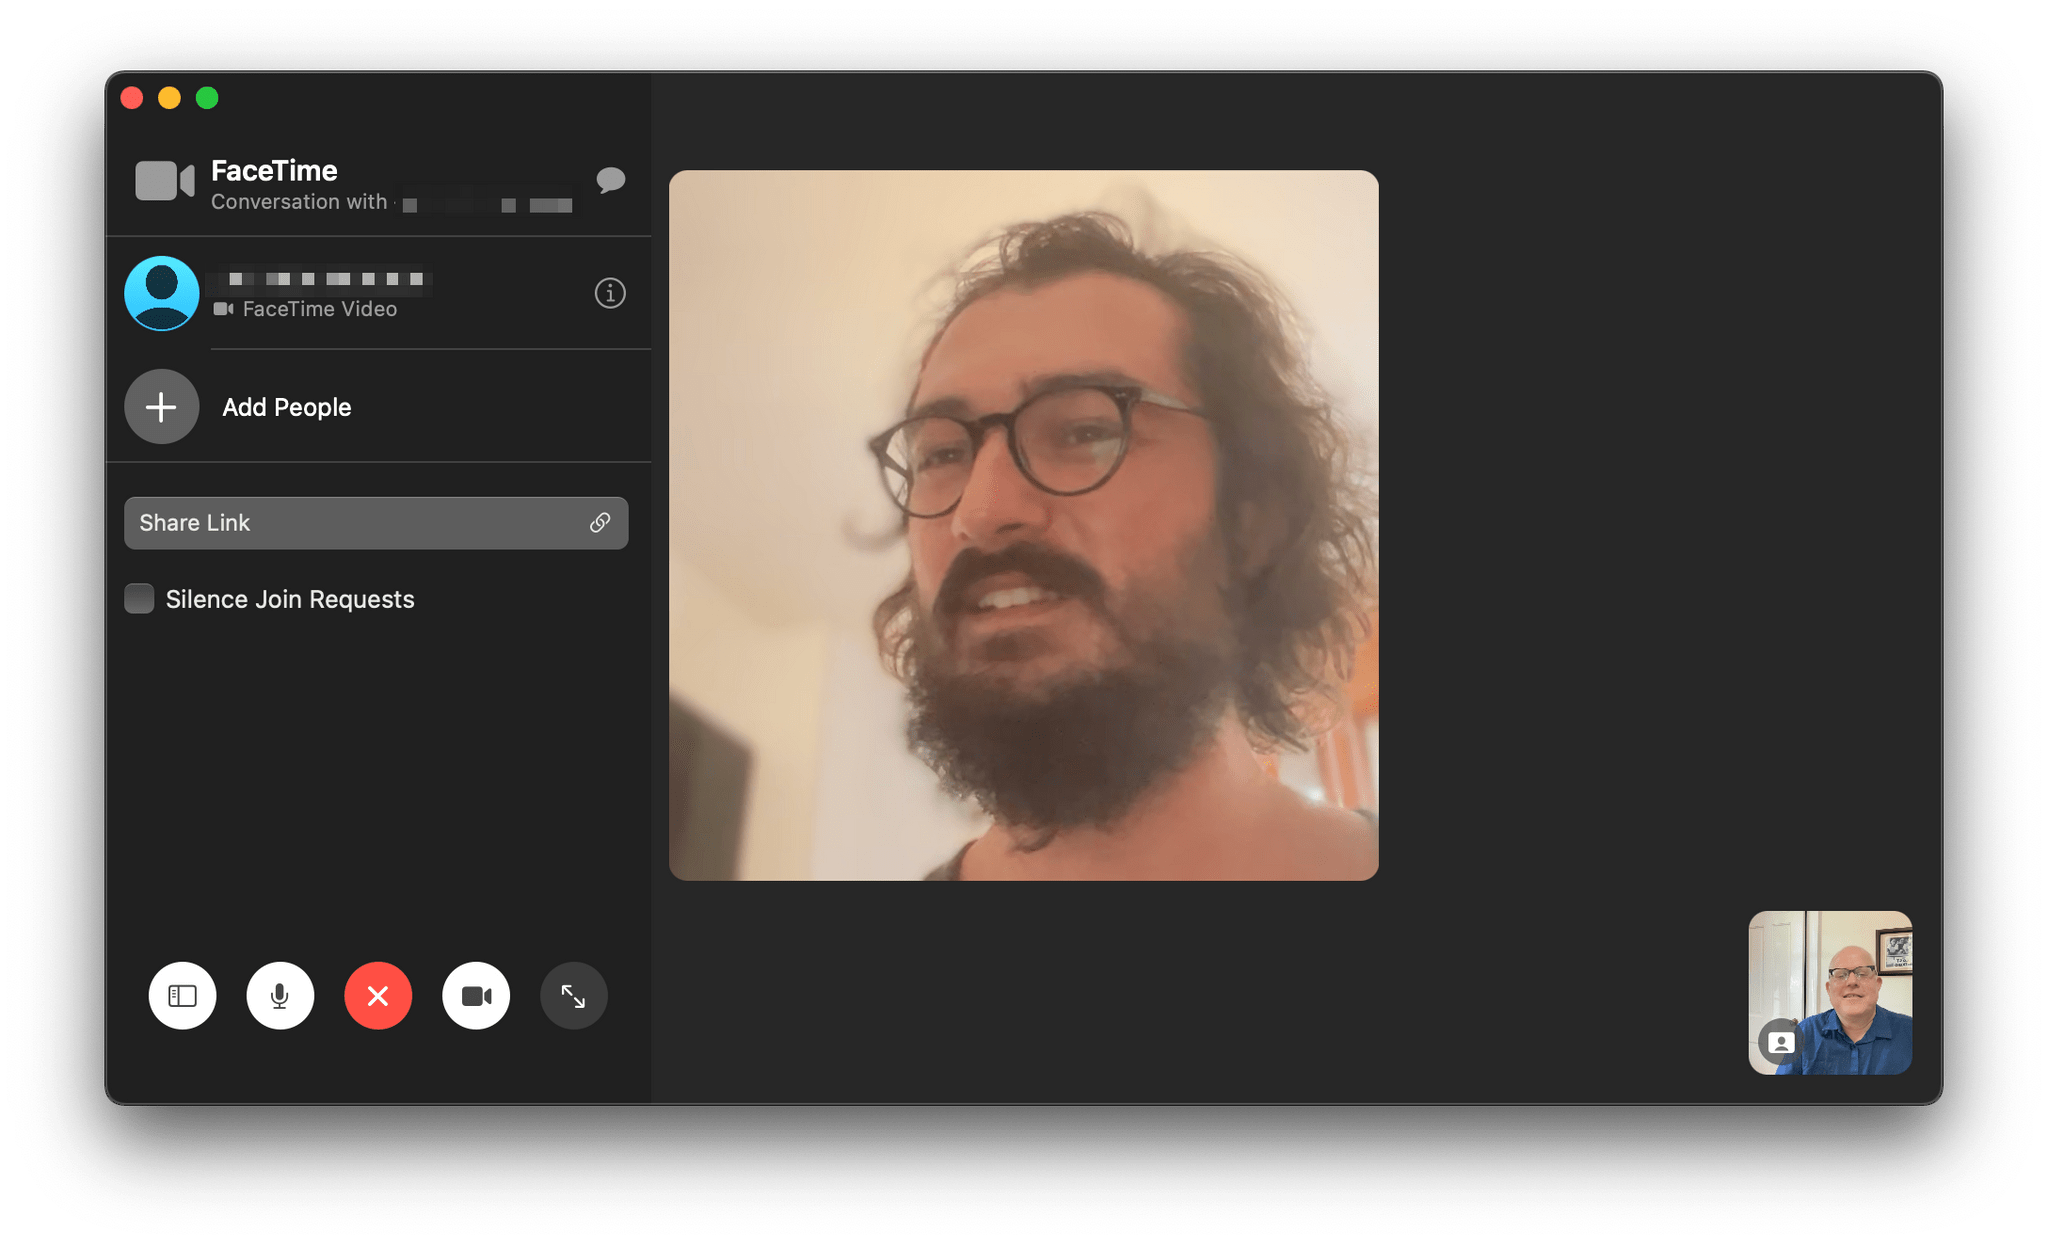Enter full screen with the arrows button
The image size is (2048, 1244).
pos(573,996)
